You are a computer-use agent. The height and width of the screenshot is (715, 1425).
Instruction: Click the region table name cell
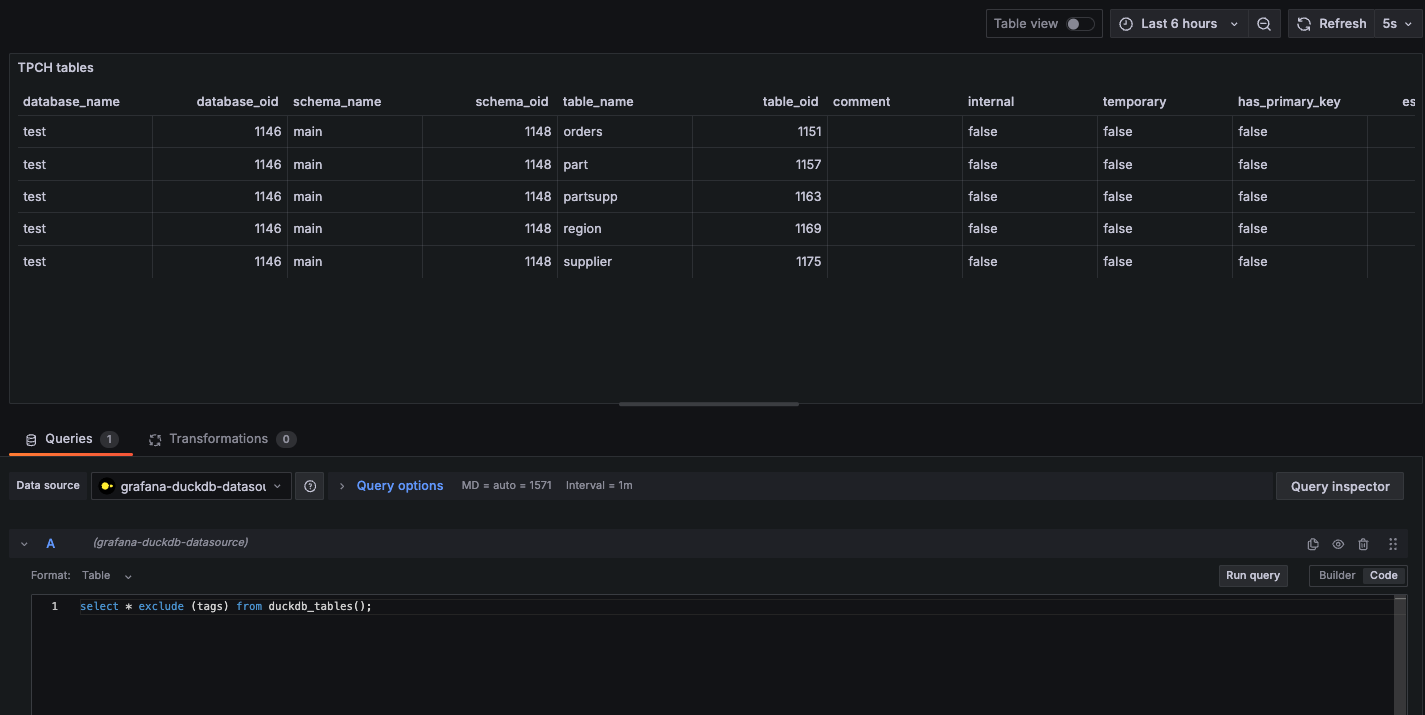tap(624, 229)
